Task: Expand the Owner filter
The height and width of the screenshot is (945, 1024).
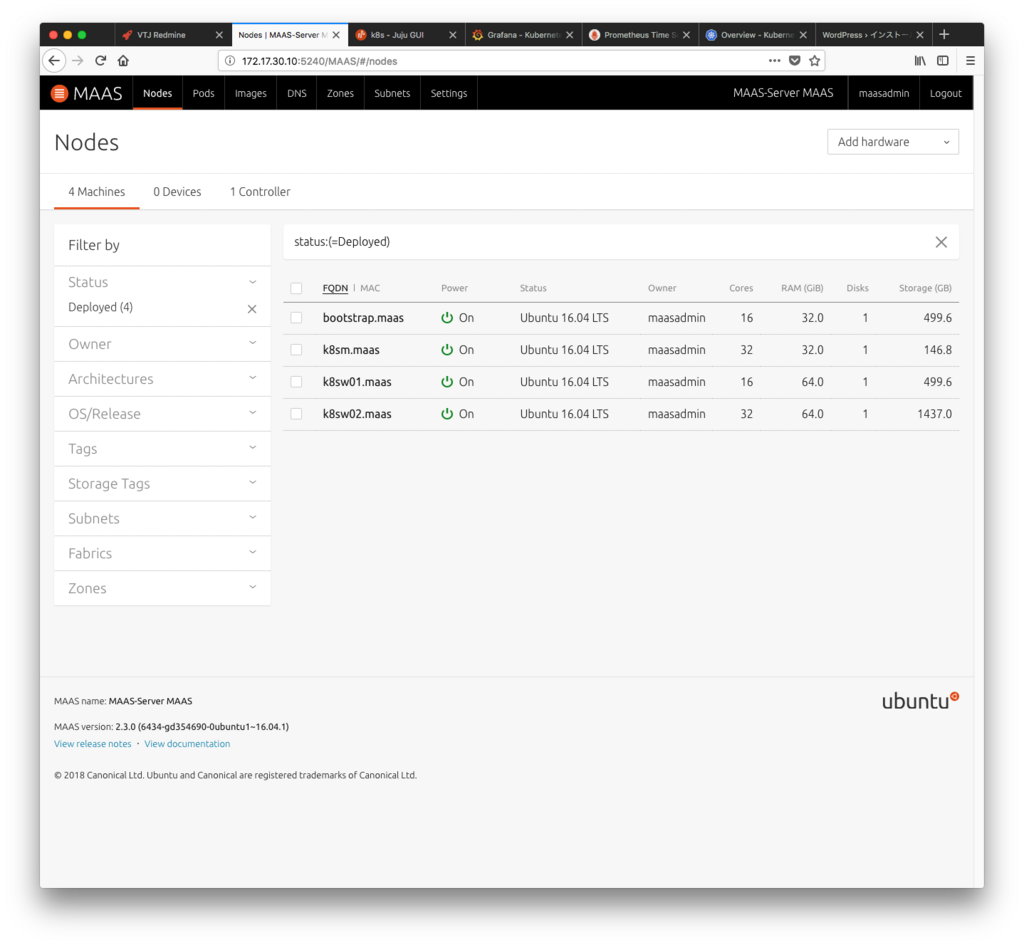Action: (x=162, y=344)
